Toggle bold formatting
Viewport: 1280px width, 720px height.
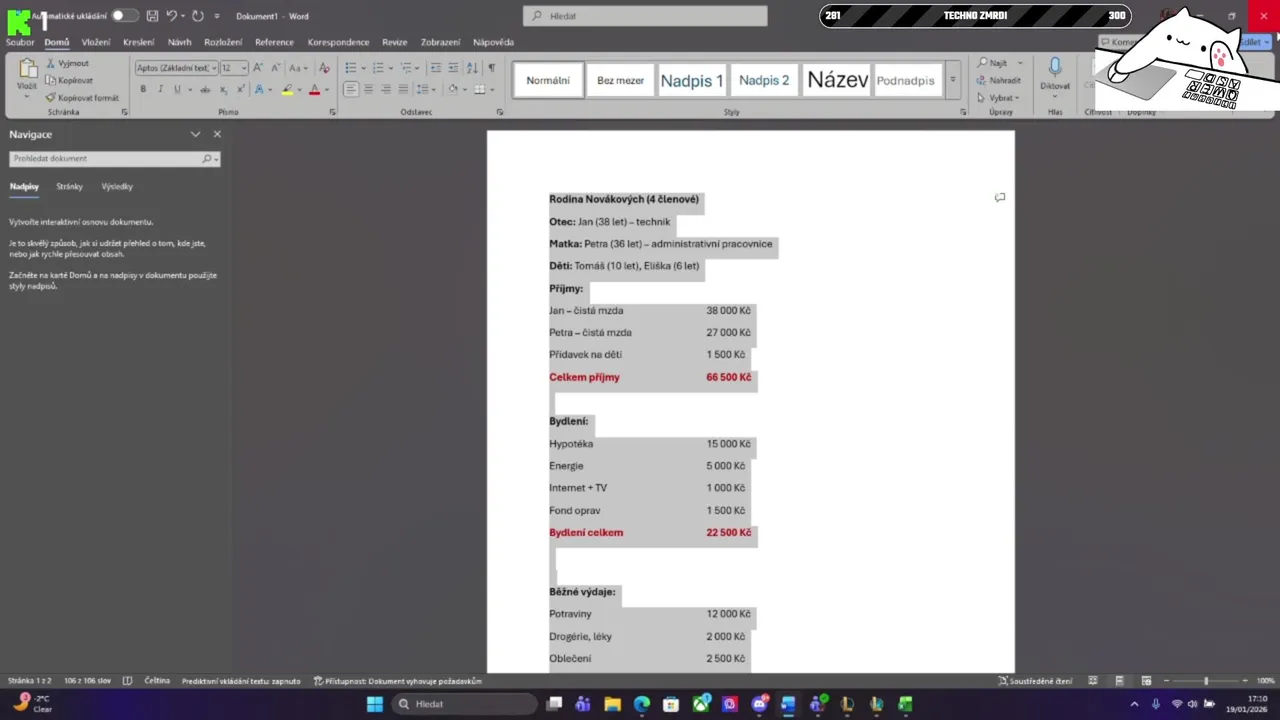click(x=143, y=89)
